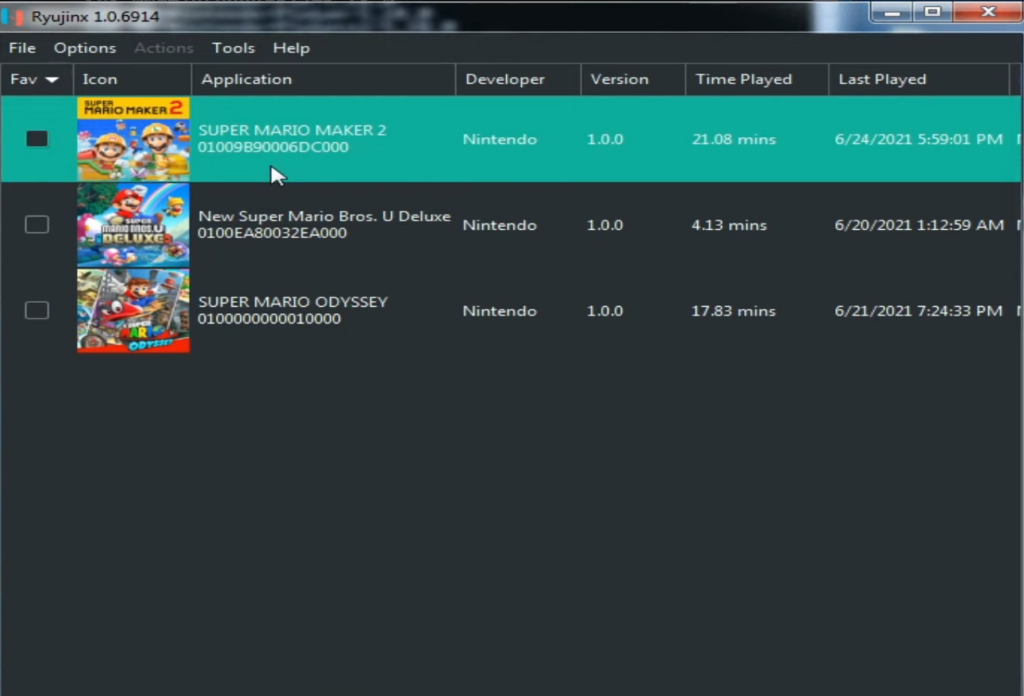
Task: Click the Super Mario Maker 2 cover icon
Action: 133,139
